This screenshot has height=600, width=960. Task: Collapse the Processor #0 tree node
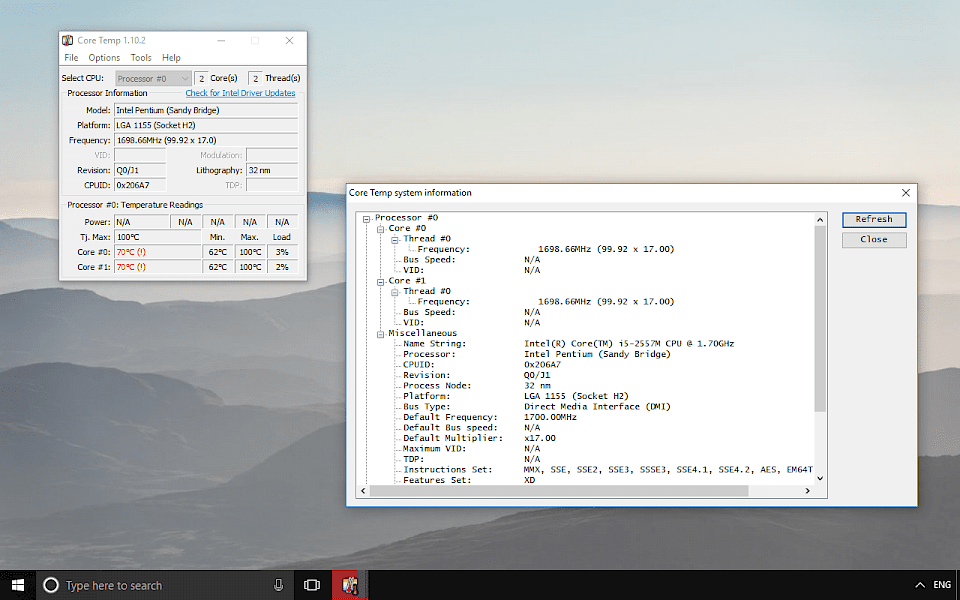tap(366, 219)
